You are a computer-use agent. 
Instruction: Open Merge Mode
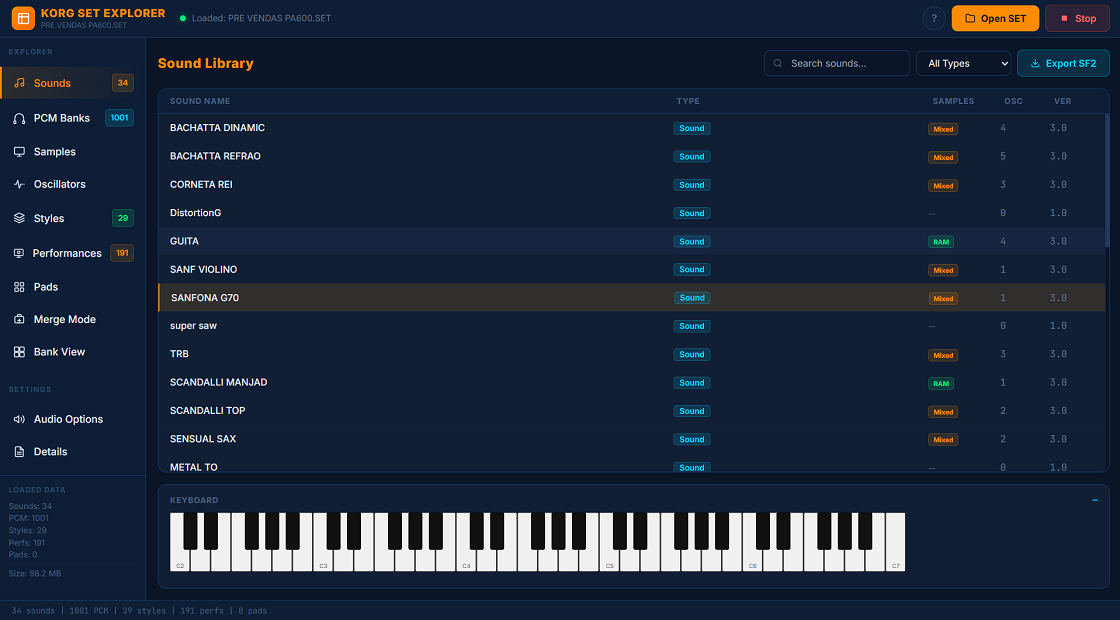tap(72, 319)
